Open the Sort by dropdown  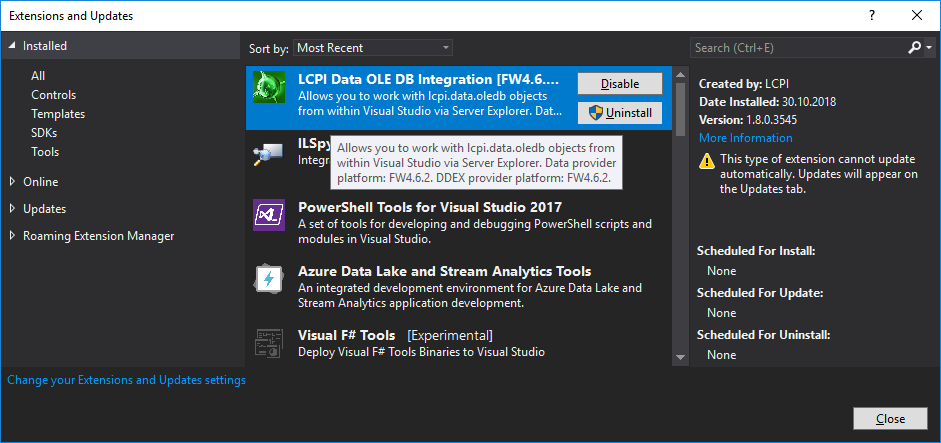[373, 48]
